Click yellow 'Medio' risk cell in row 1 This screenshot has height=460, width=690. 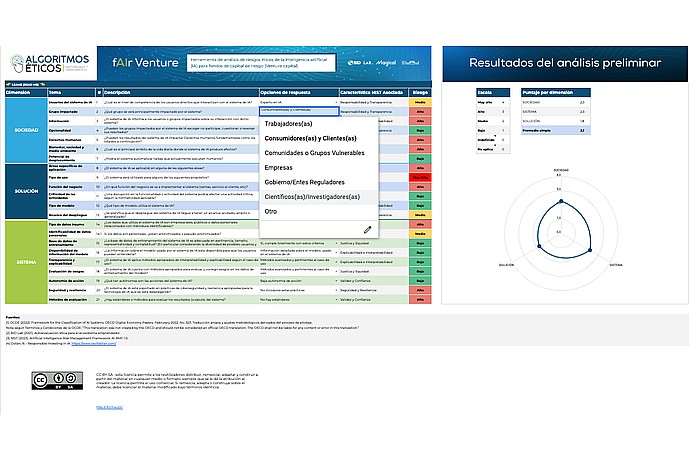coord(420,102)
